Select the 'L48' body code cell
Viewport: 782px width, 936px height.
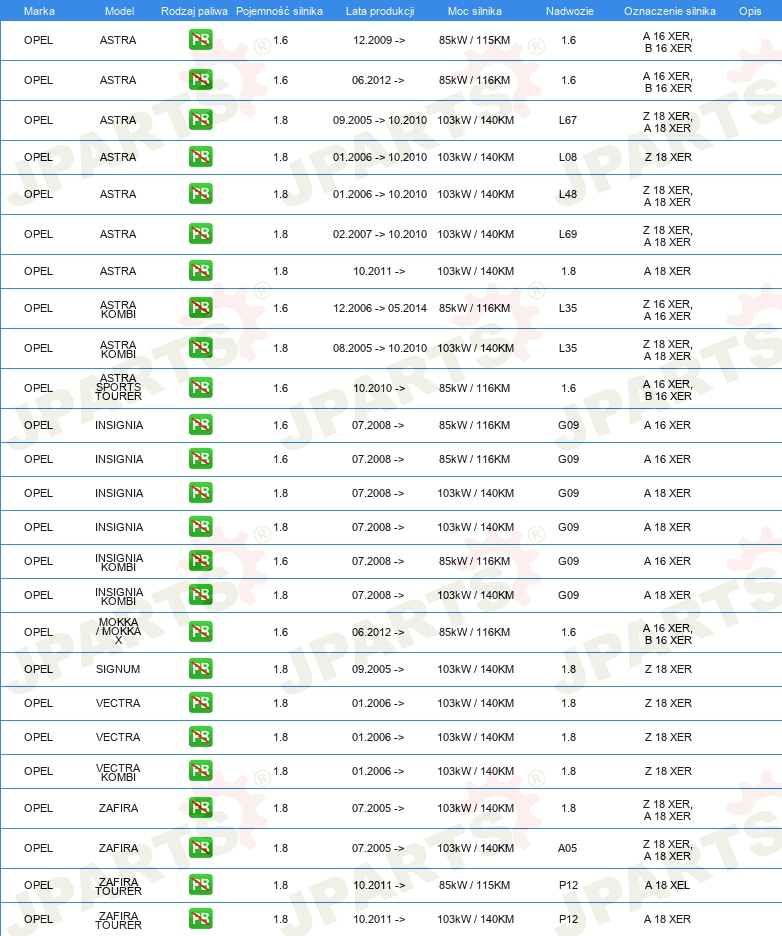[x=568, y=194]
